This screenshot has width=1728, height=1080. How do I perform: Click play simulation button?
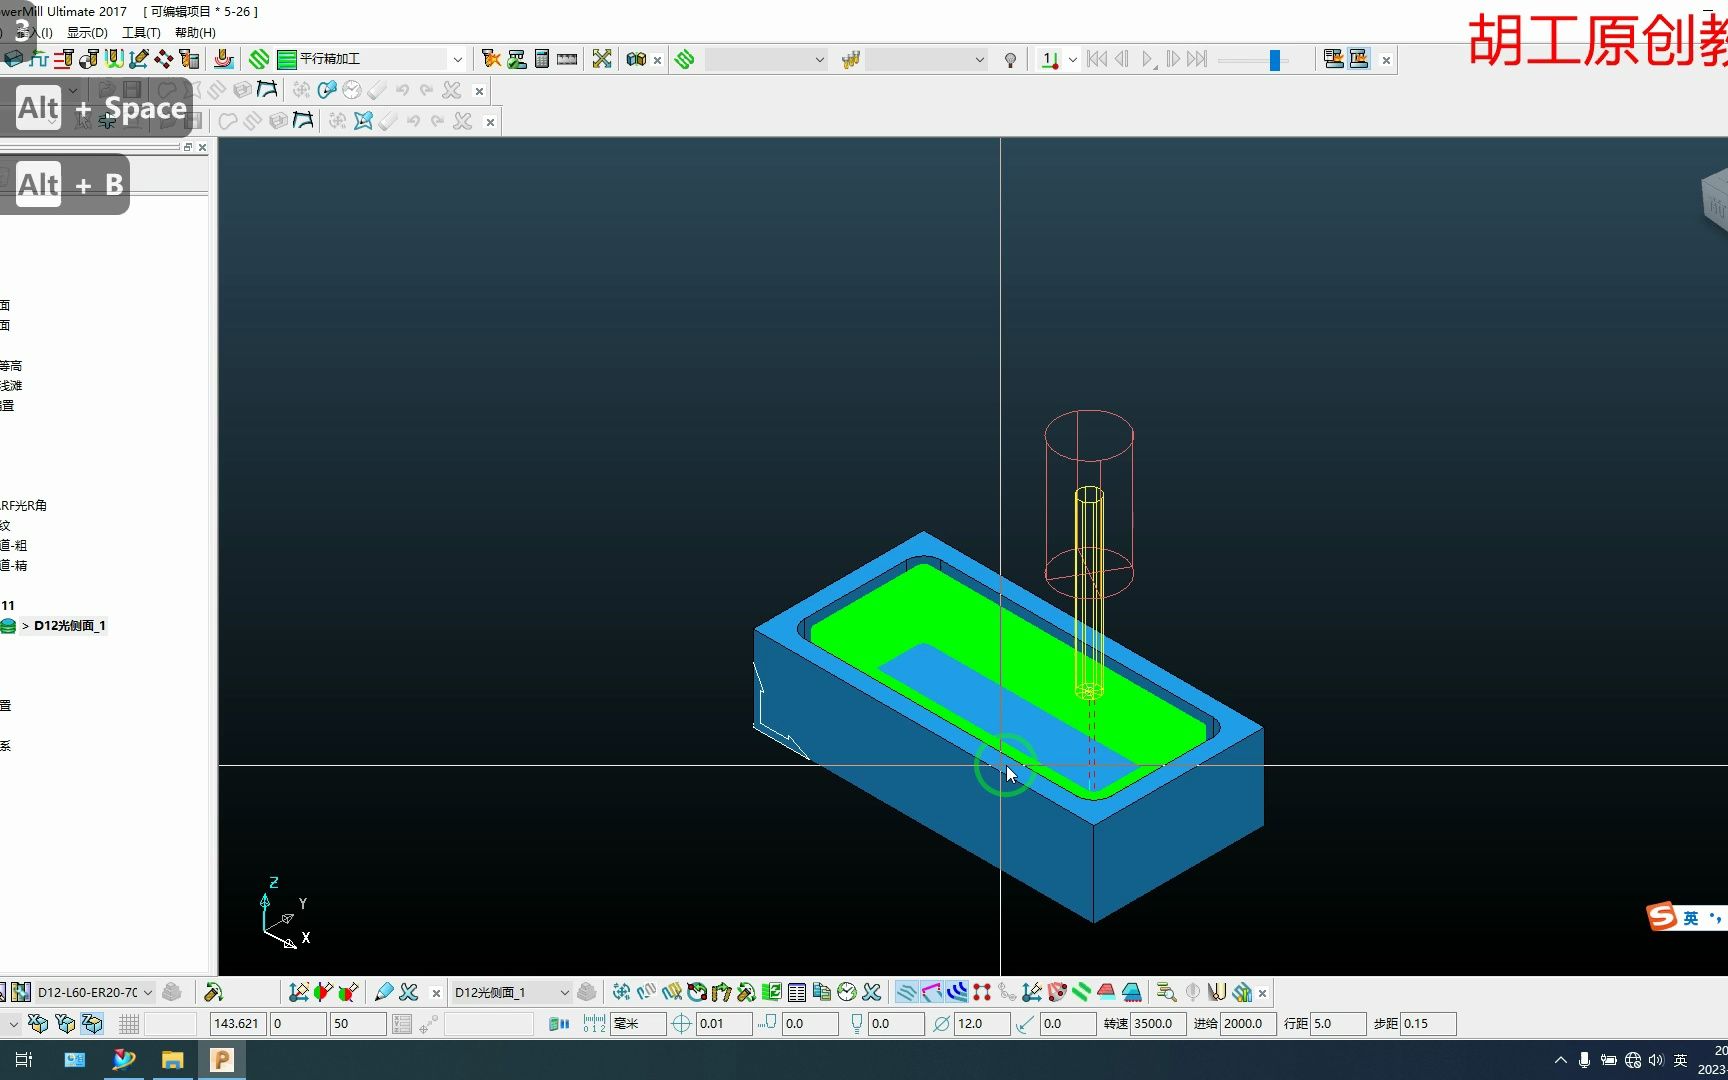click(1149, 59)
